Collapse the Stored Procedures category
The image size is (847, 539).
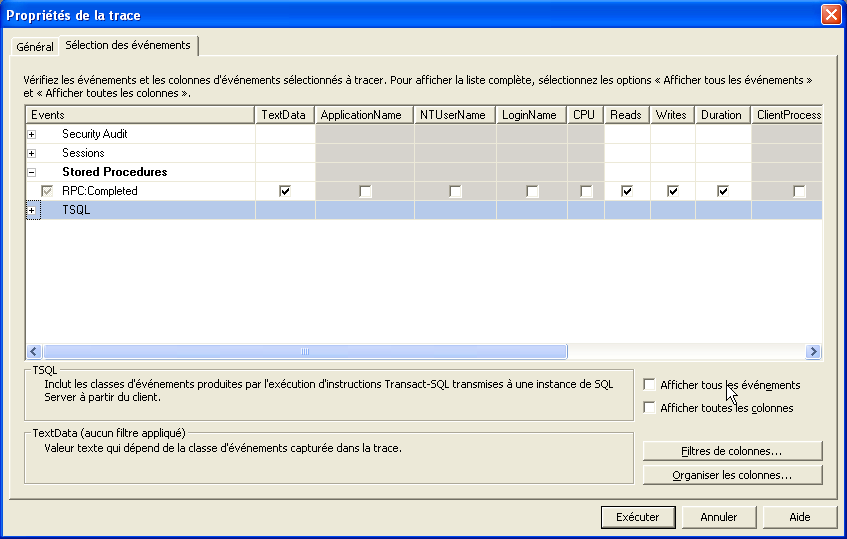click(x=32, y=172)
